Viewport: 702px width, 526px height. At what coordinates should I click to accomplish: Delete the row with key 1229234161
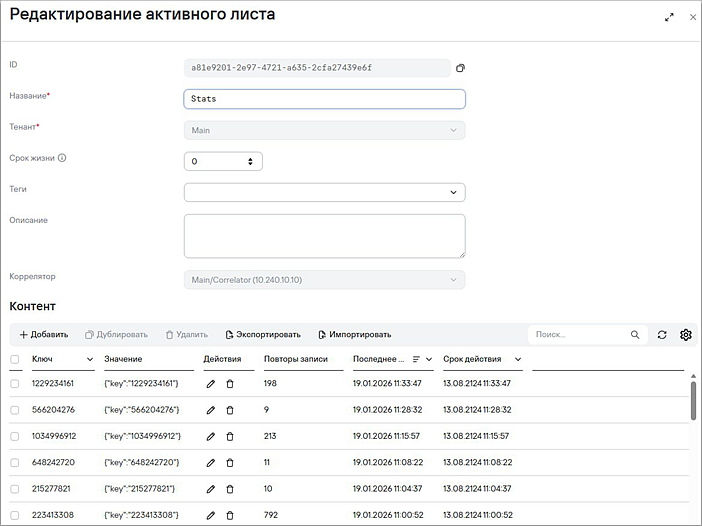pyautogui.click(x=230, y=384)
